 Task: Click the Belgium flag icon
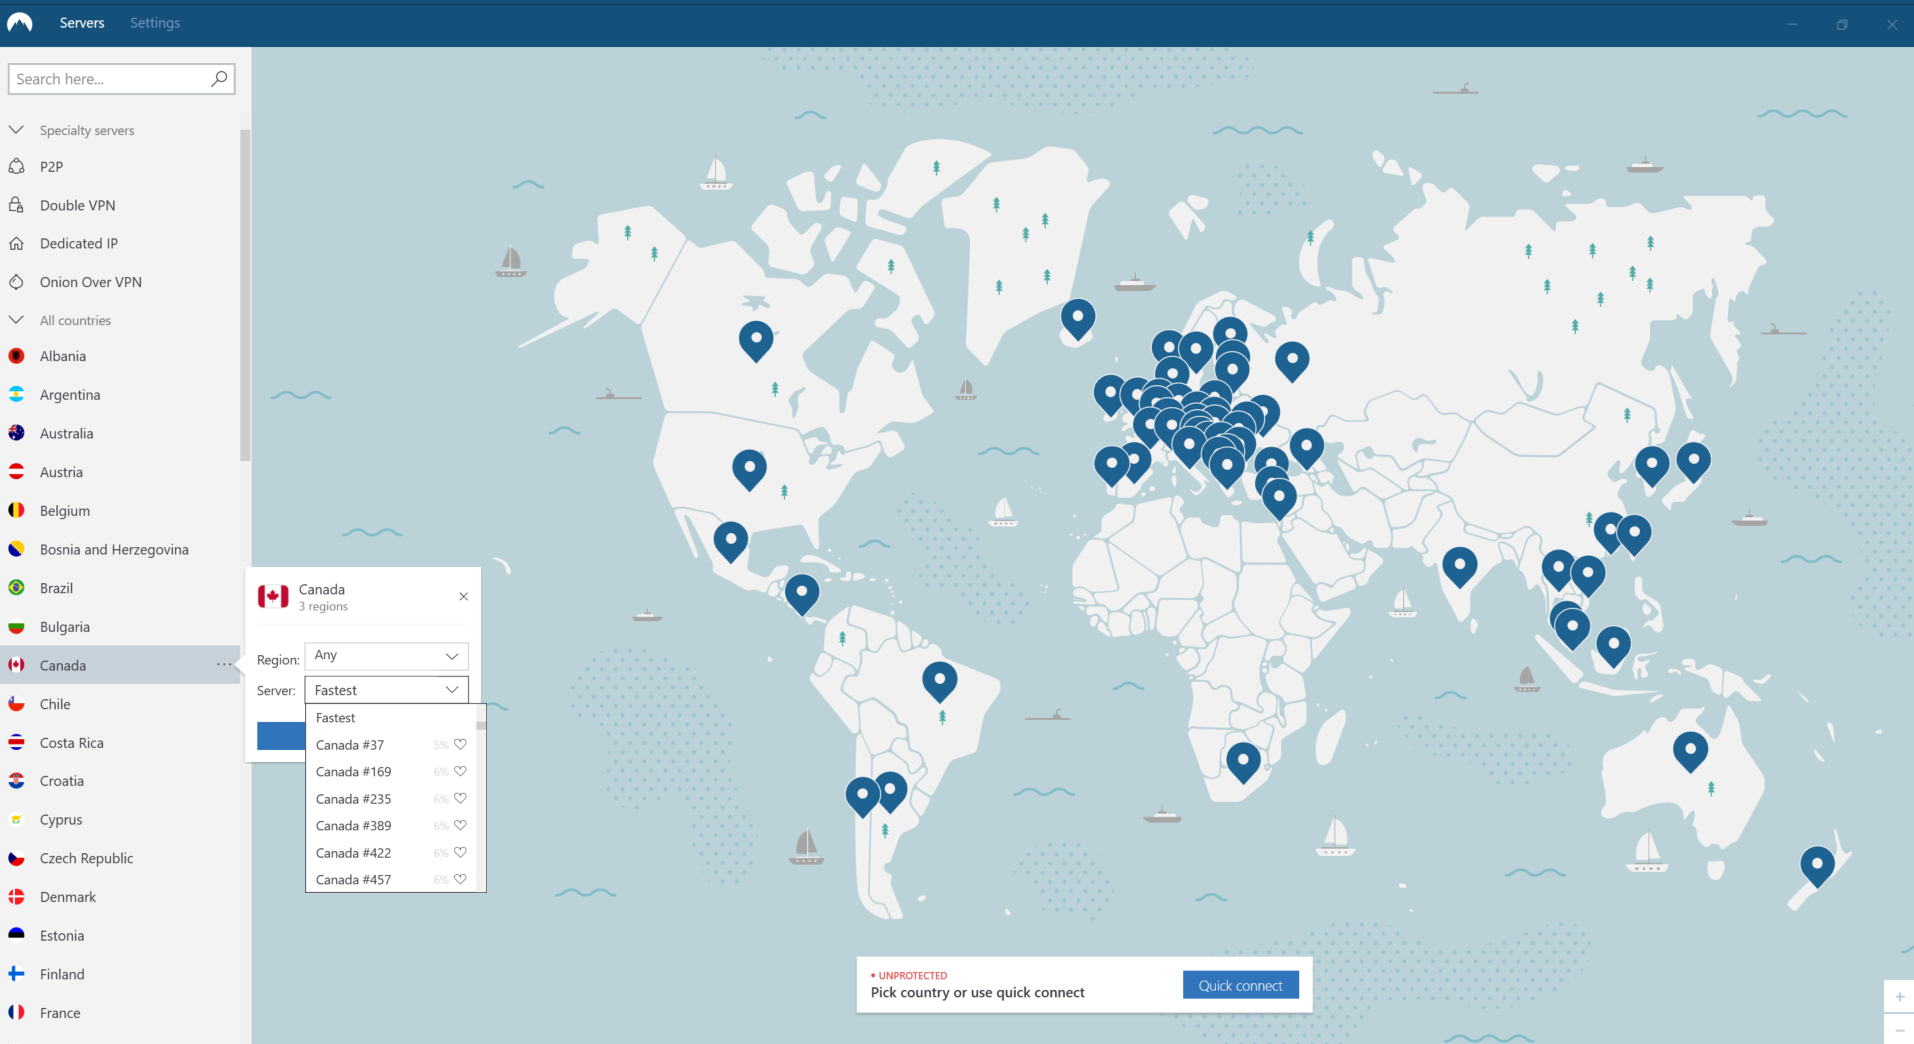[x=16, y=510]
